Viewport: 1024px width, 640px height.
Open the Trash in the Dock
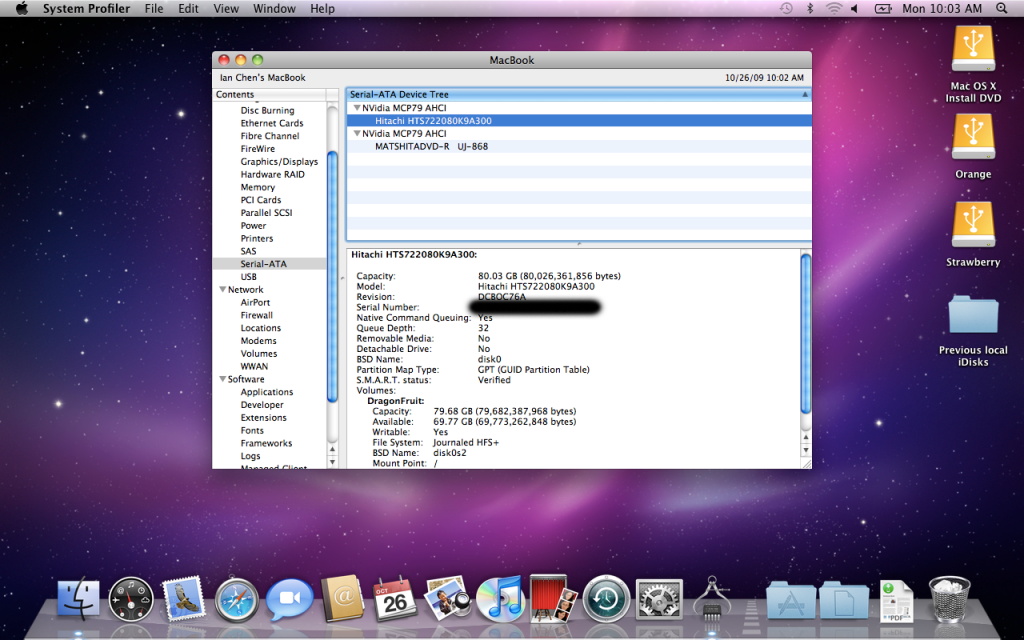(950, 599)
